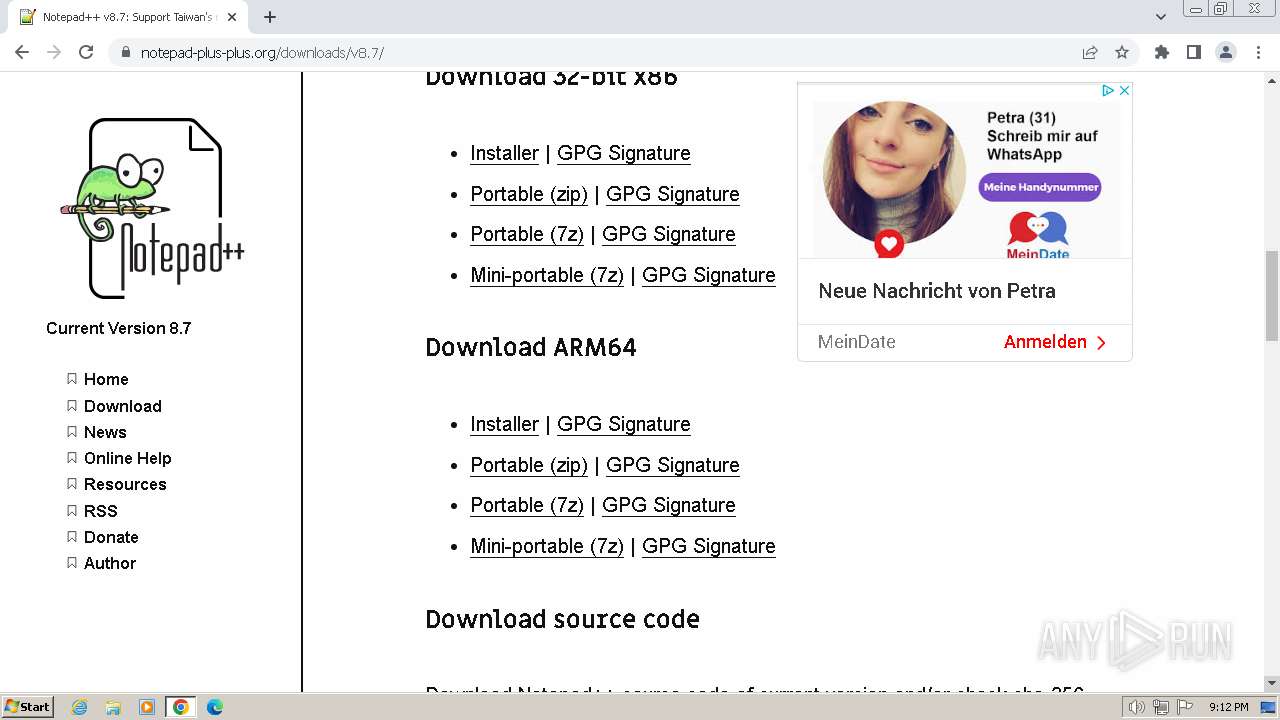Open 32-bit Portable (7z) GPG Signature
Screen dimensions: 1280x720
coord(668,234)
